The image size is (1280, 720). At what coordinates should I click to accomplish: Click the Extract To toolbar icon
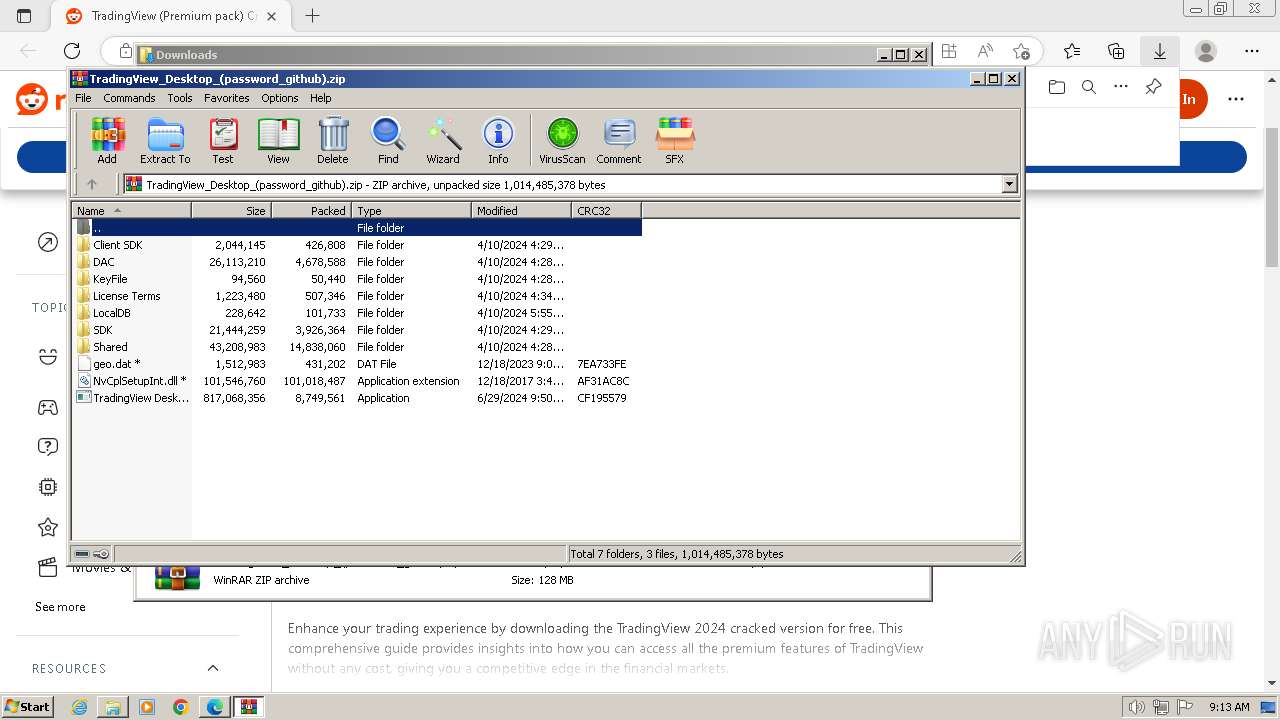(165, 141)
